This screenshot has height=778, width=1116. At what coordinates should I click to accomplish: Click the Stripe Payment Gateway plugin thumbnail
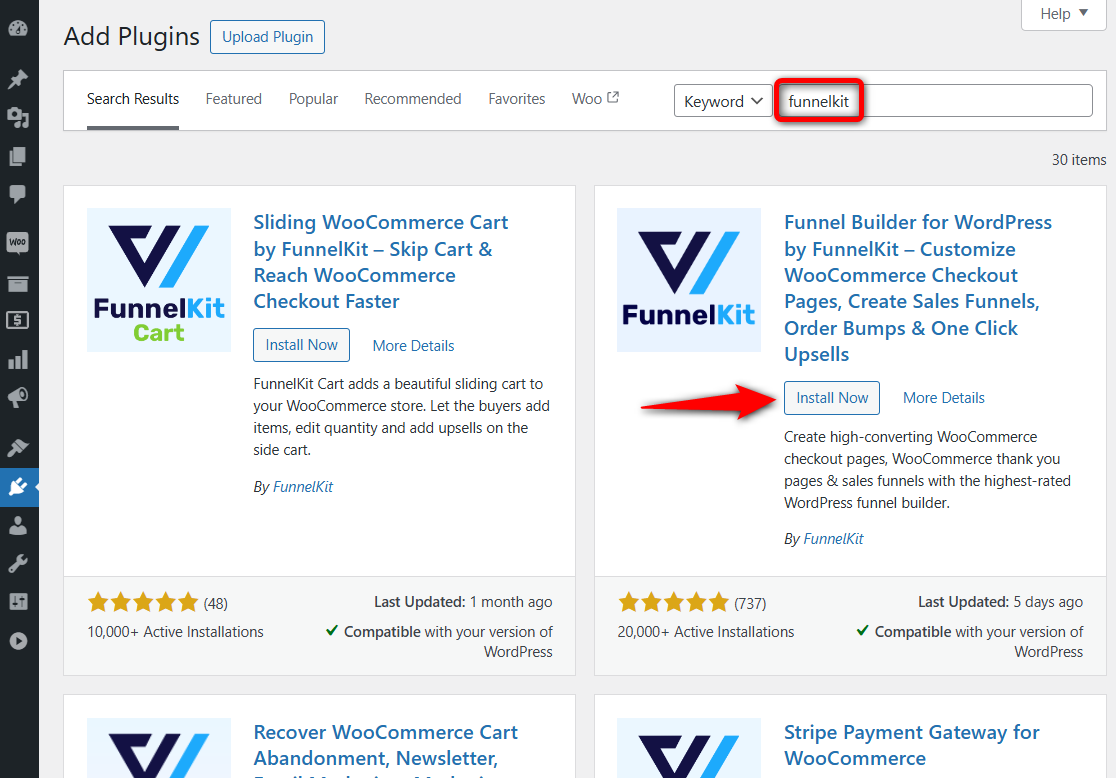(689, 747)
